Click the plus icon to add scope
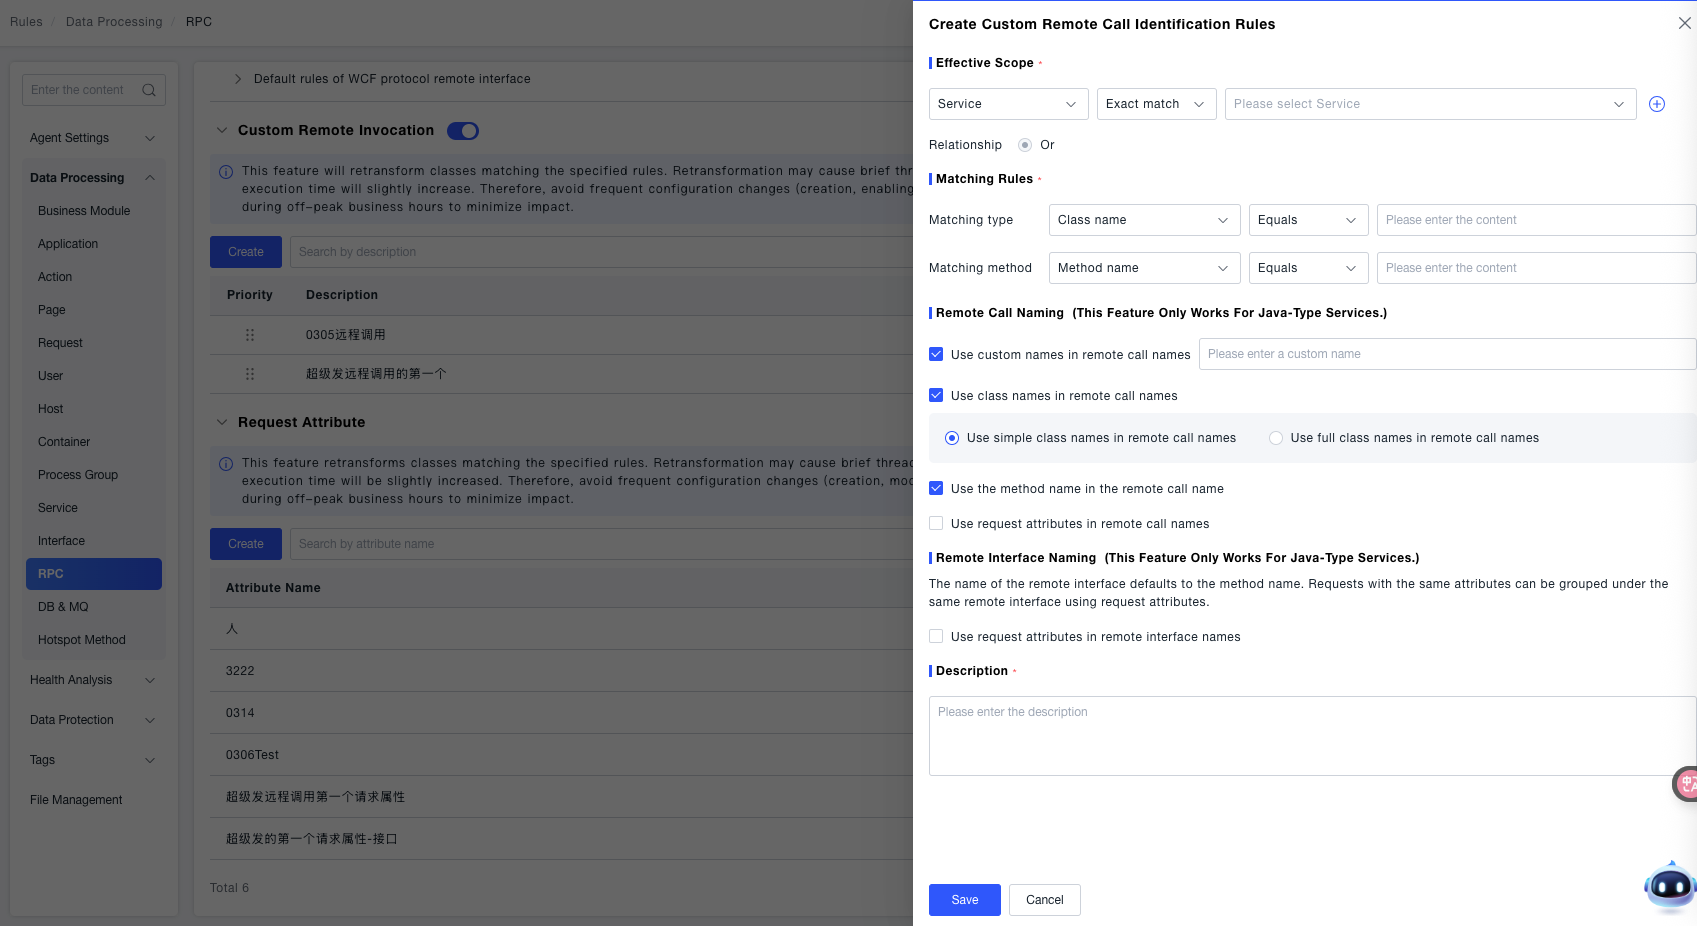The image size is (1697, 926). 1657,104
